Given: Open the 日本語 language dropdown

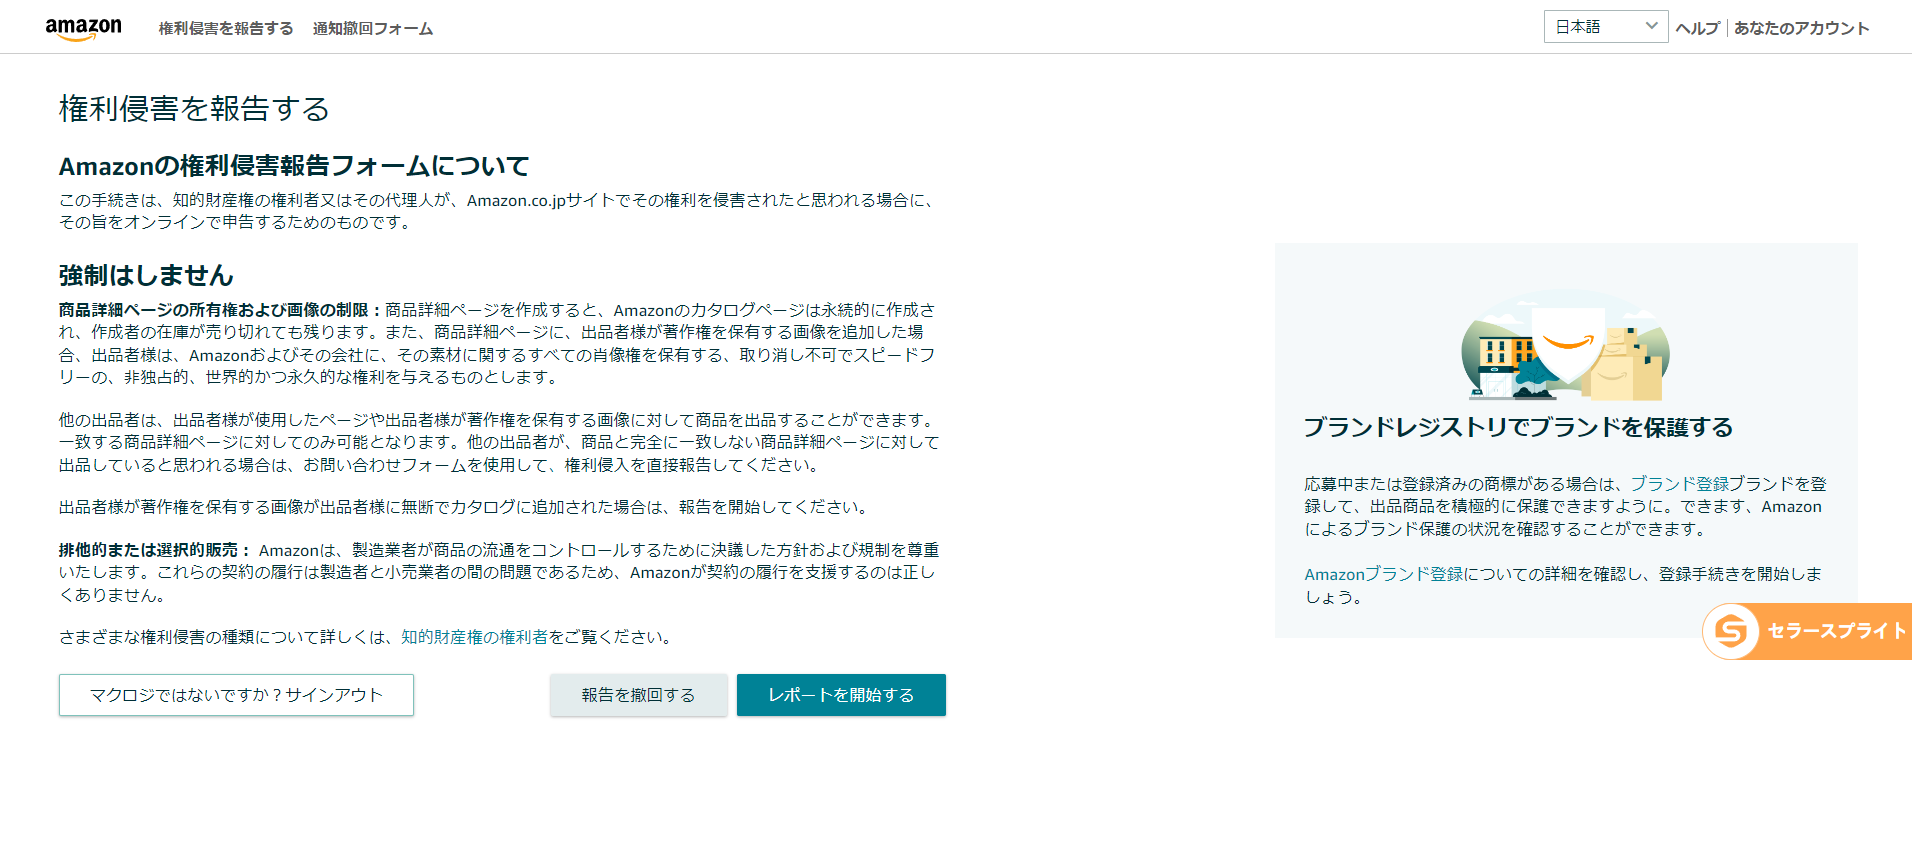Looking at the screenshot, I should [1604, 27].
